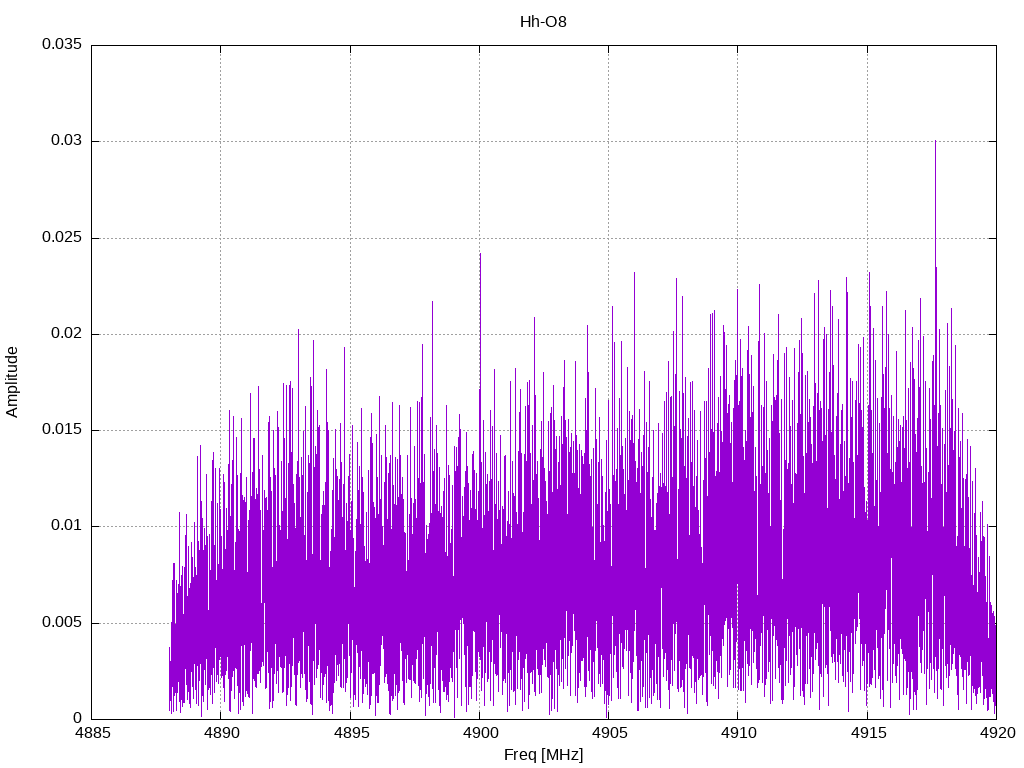Click the plot title Hh-O8
1024x768 pixels.
[x=543, y=22]
